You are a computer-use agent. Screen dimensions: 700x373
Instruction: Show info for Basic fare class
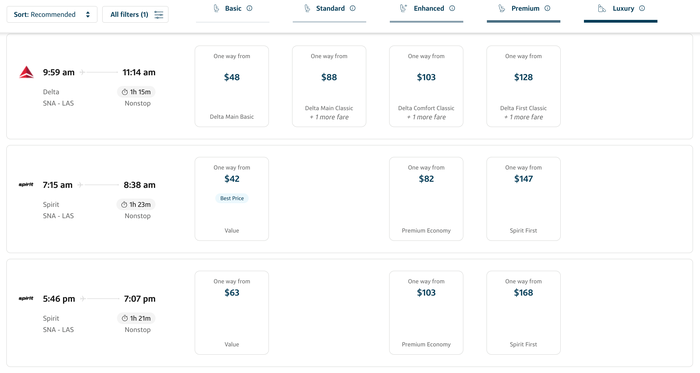point(250,8)
